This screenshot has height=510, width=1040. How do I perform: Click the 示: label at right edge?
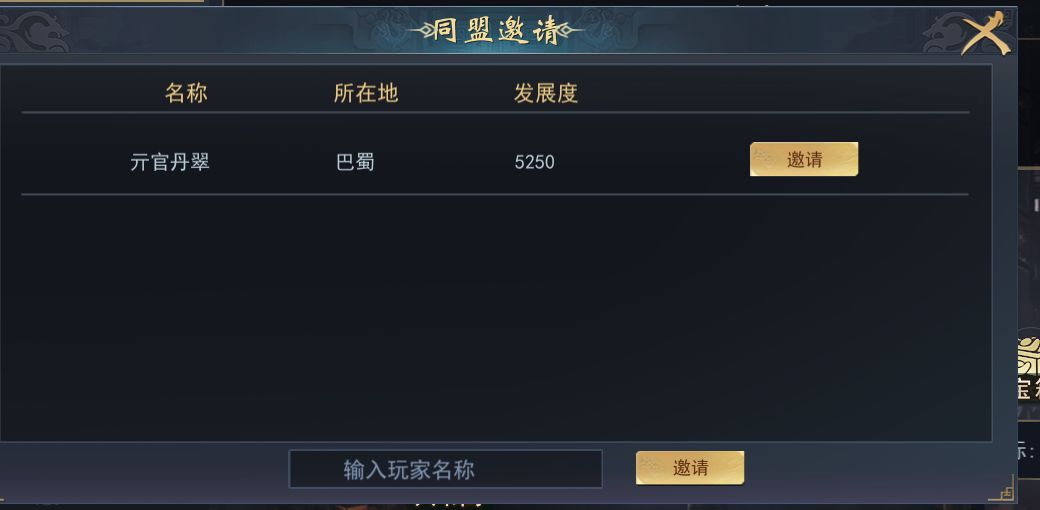[x=1027, y=451]
